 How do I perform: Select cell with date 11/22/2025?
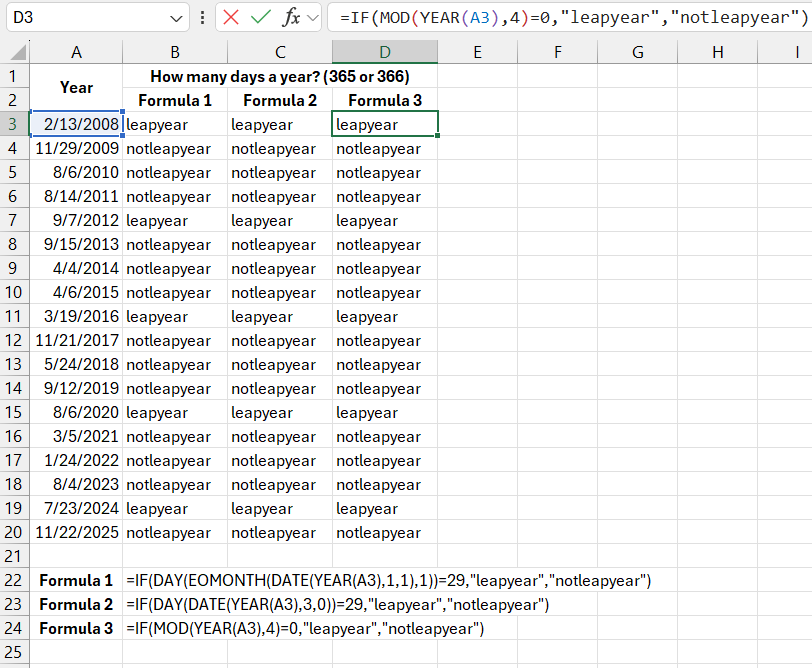76,532
